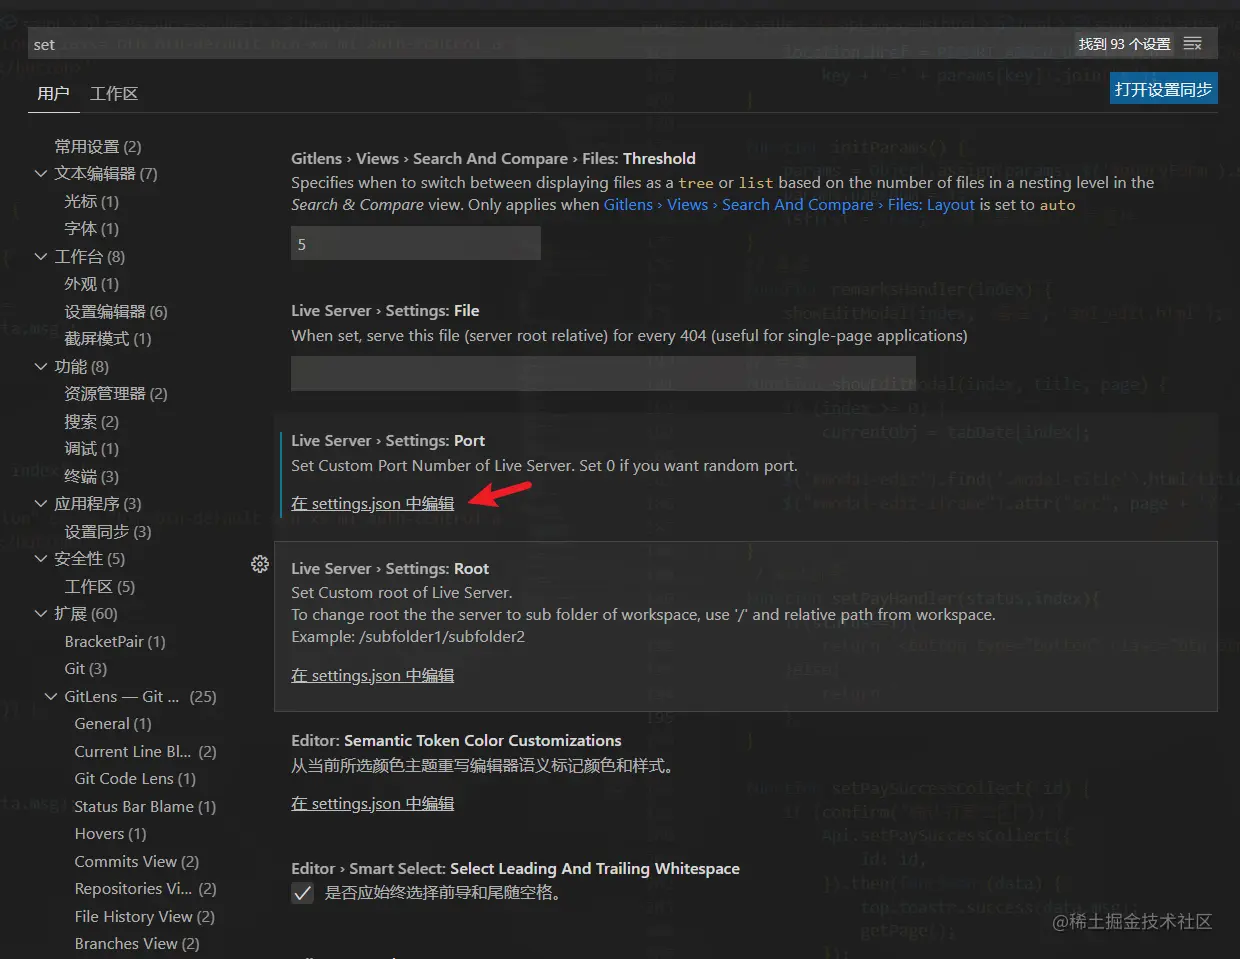Collapse the GitLens — Git (25) subtree
1240x959 pixels.
click(x=51, y=696)
